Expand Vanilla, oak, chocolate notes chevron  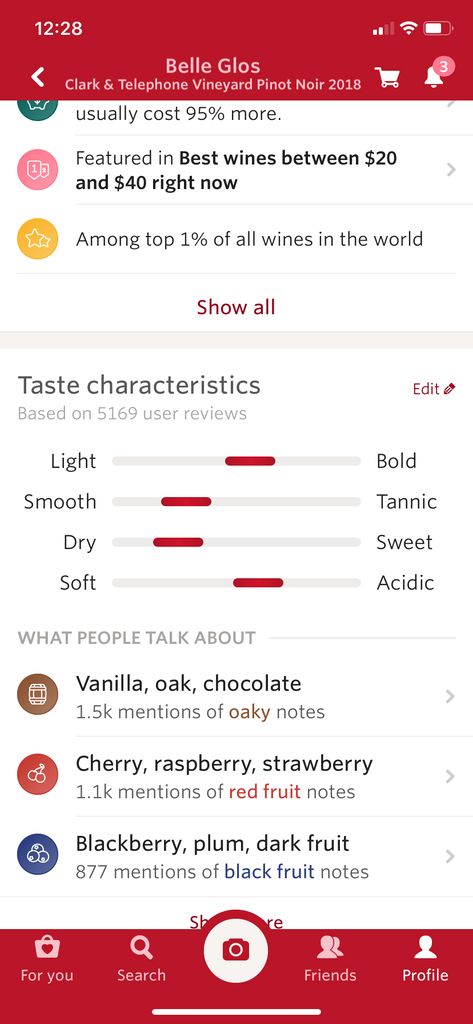coord(449,696)
